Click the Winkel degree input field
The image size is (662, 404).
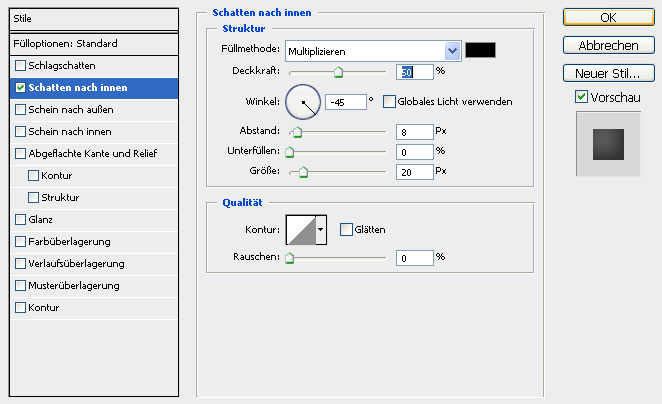click(x=346, y=102)
